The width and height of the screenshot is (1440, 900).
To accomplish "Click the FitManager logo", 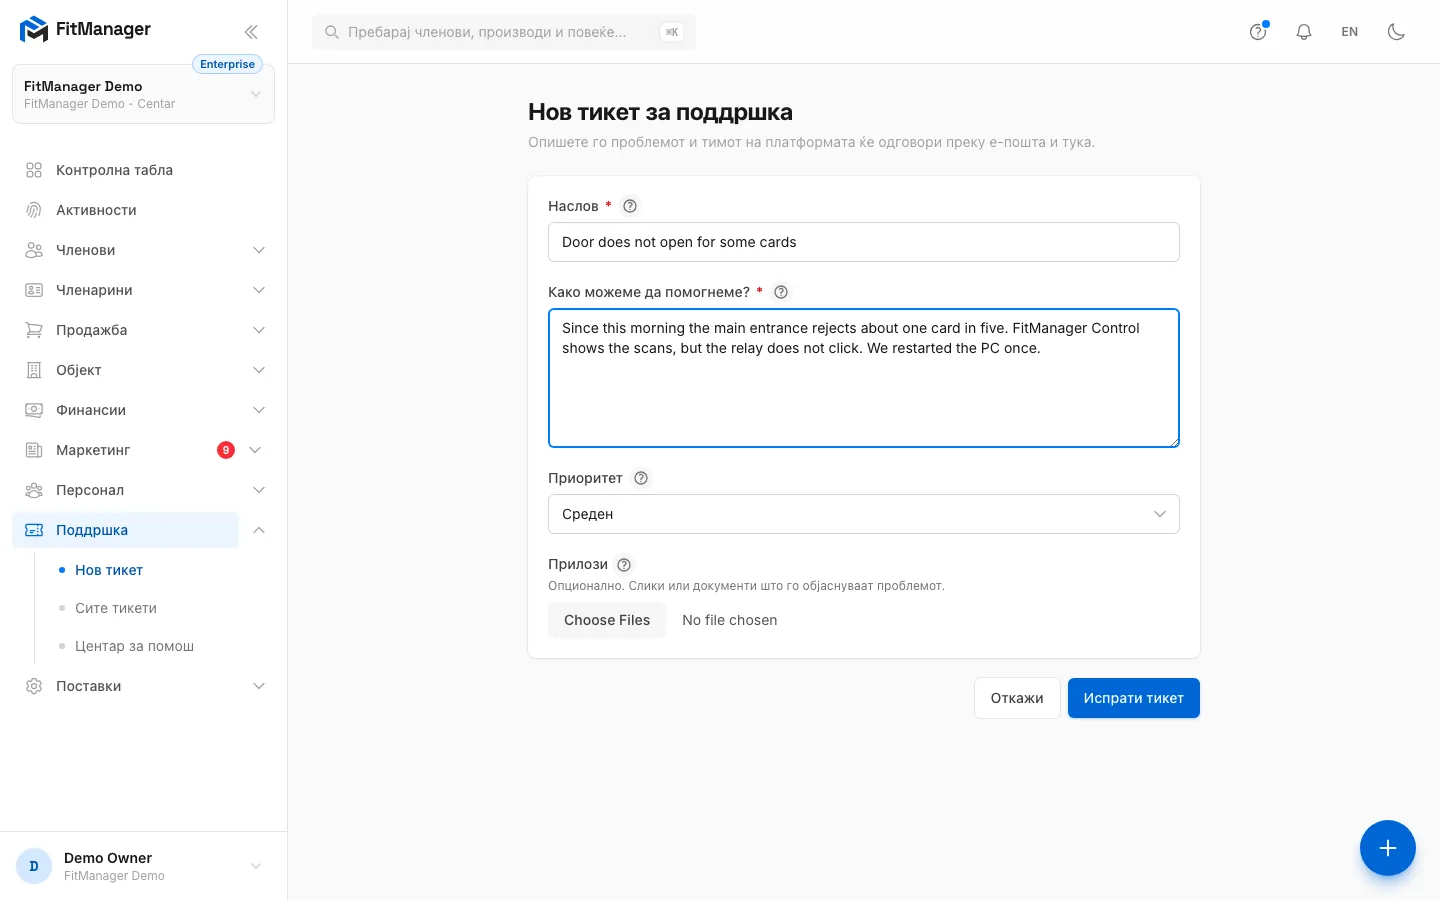I will 85,30.
